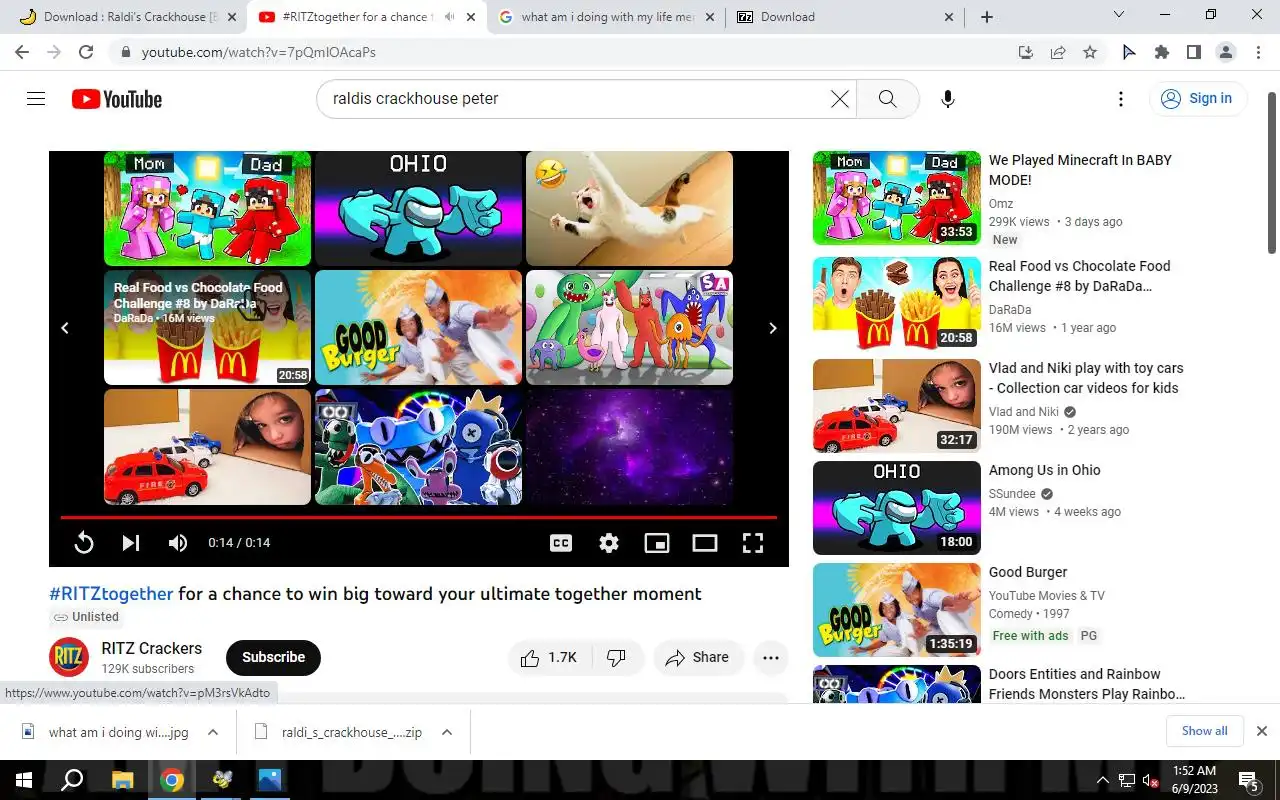Image resolution: width=1280 pixels, height=800 pixels.
Task: Start voice search with the microphone
Action: click(x=948, y=99)
